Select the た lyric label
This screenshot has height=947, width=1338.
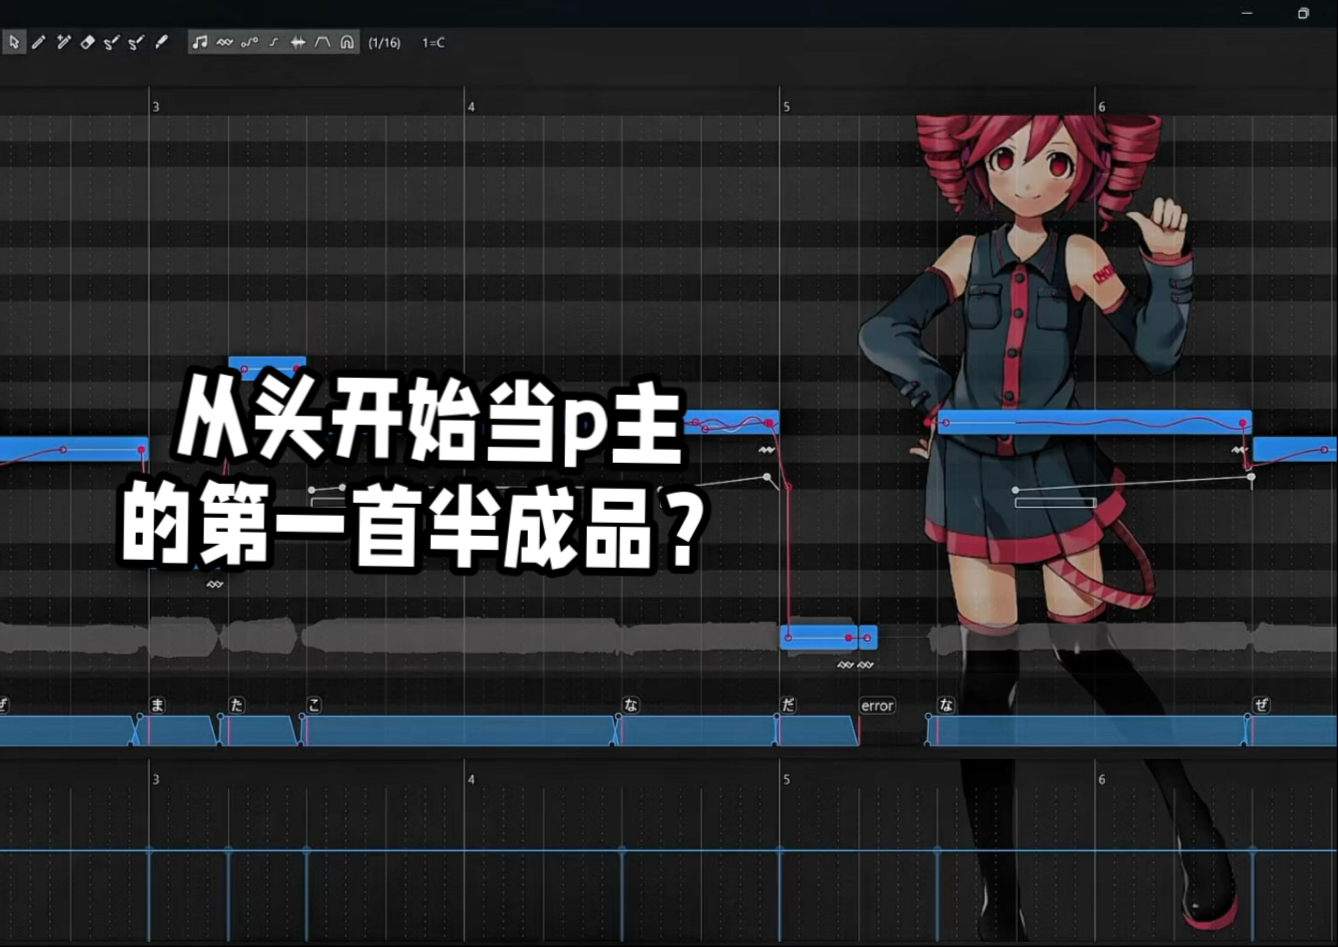(236, 705)
